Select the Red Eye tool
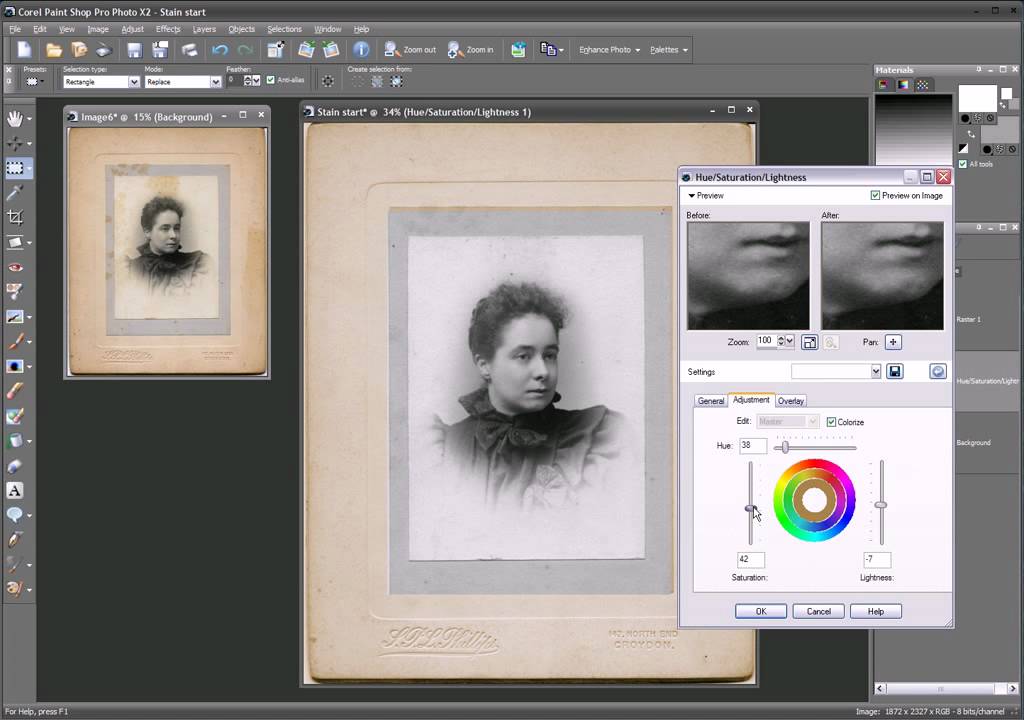Image resolution: width=1024 pixels, height=720 pixels. 15,267
